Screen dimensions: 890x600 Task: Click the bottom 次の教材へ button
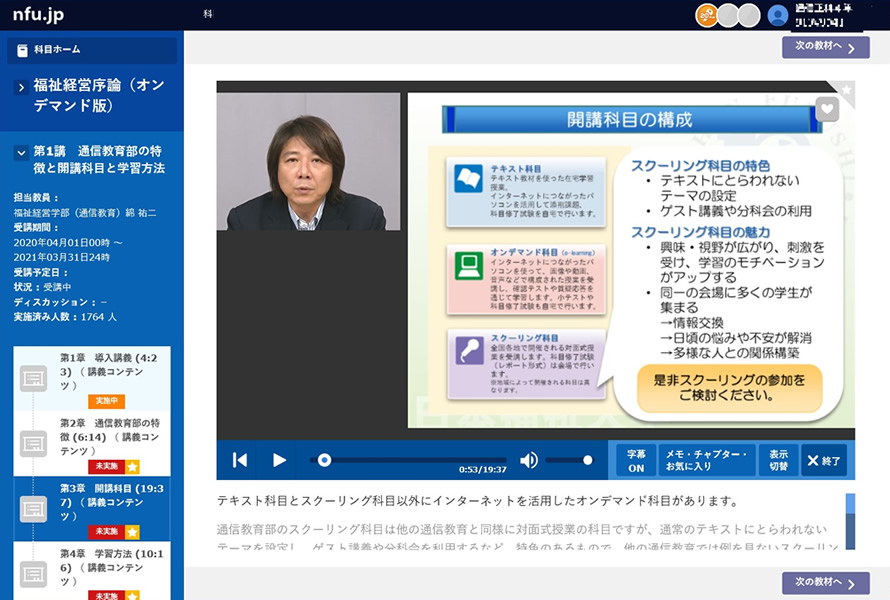tap(825, 582)
